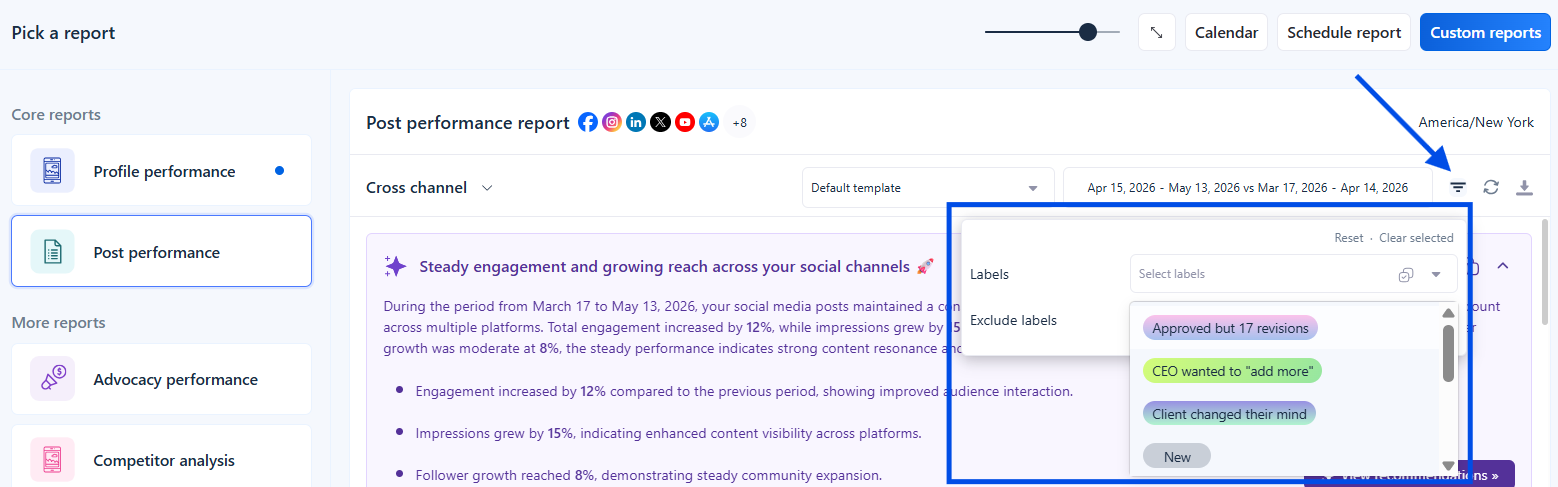Click the Facebook channel icon
The height and width of the screenshot is (487, 1558).
[x=588, y=122]
